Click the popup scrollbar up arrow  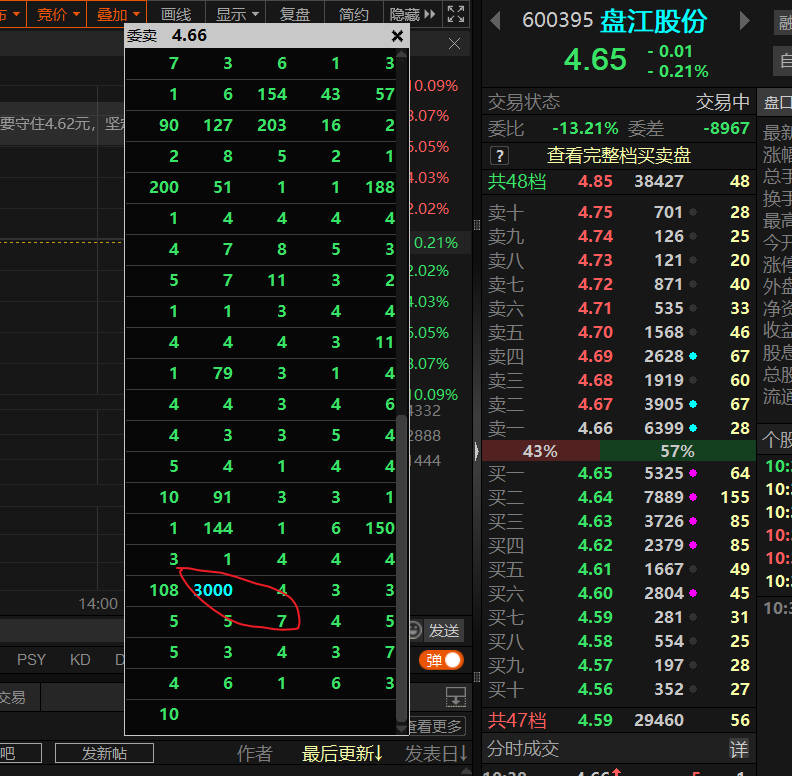tap(402, 54)
